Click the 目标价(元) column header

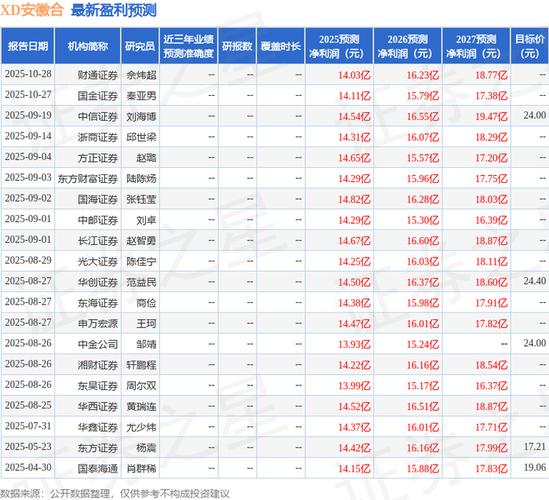(530, 46)
